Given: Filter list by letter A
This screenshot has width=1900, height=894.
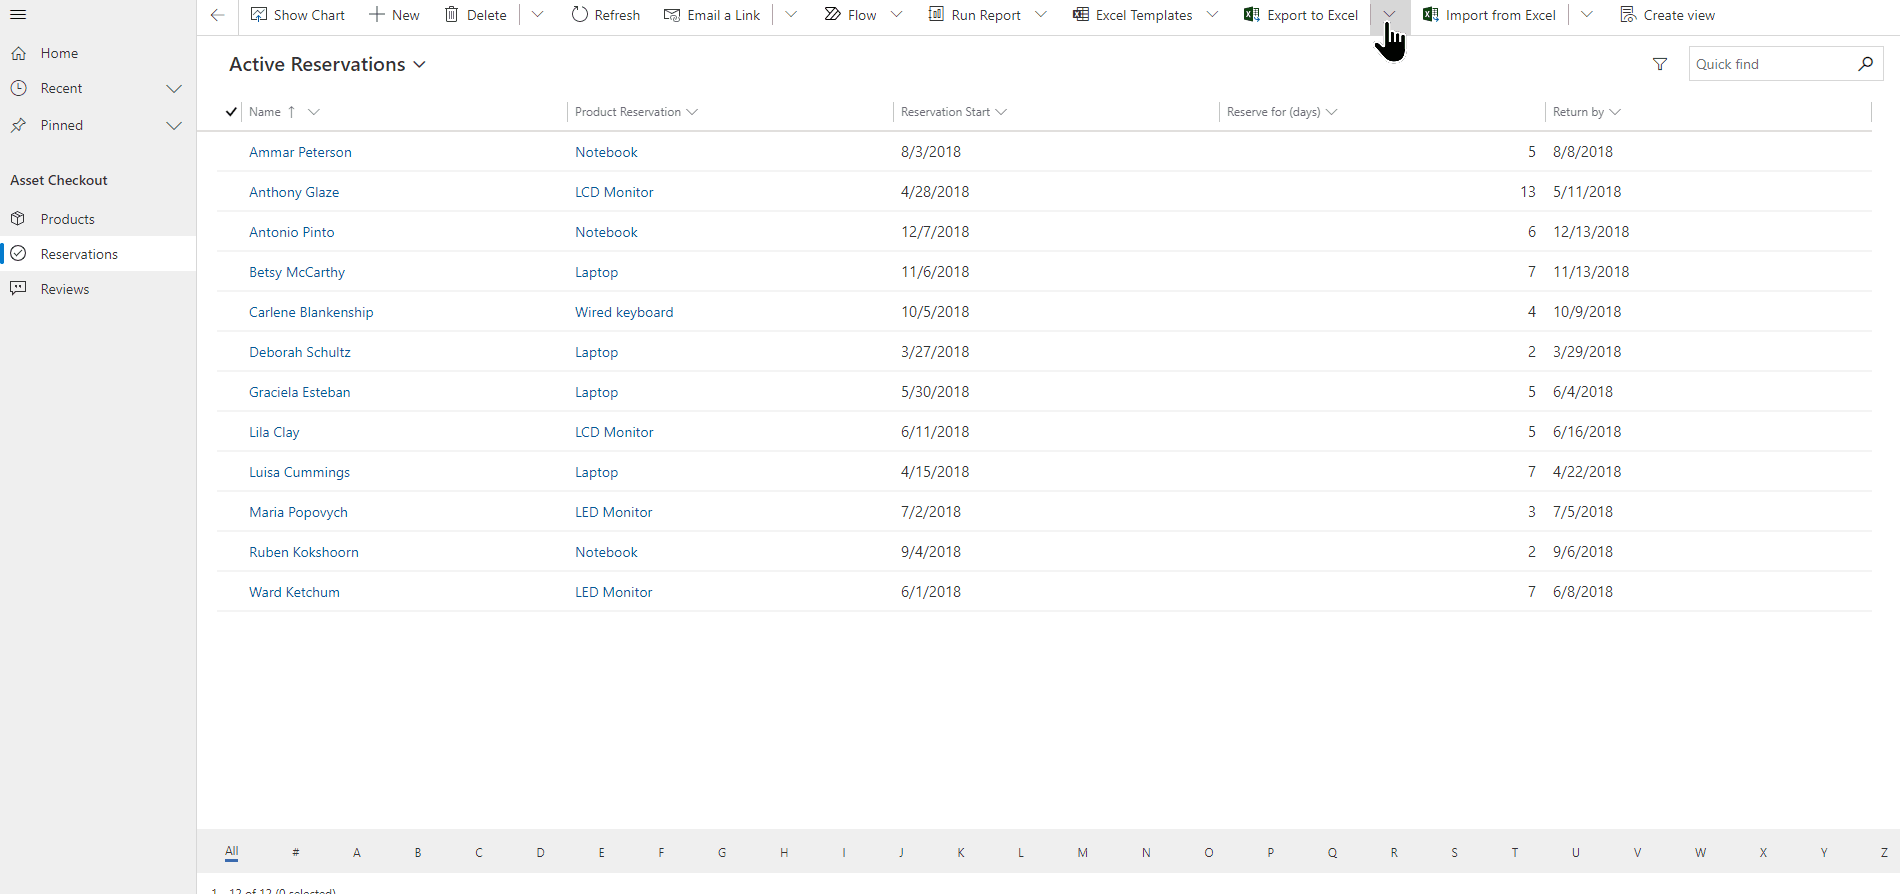Looking at the screenshot, I should click(357, 853).
